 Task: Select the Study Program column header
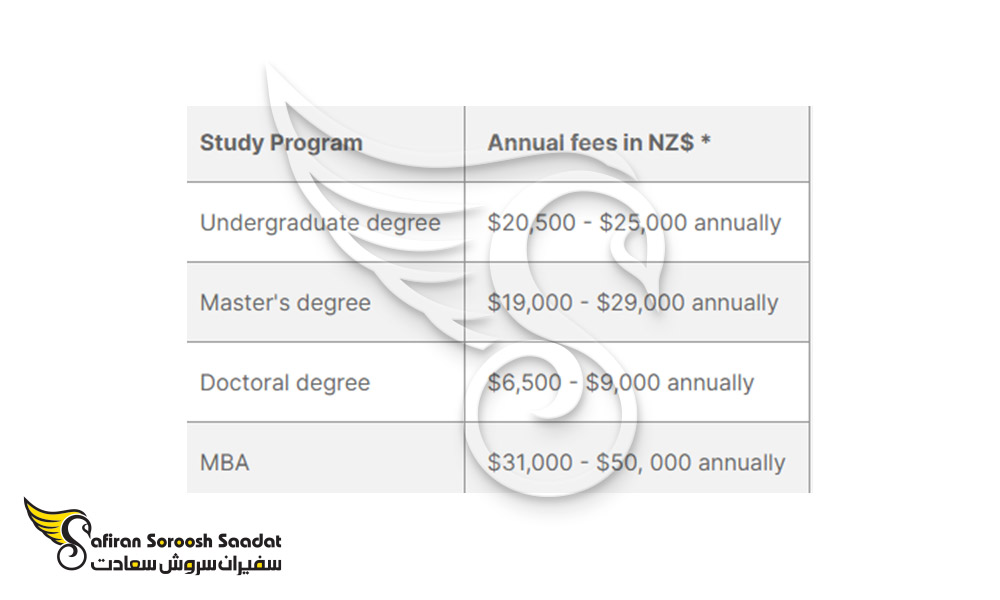click(x=281, y=143)
